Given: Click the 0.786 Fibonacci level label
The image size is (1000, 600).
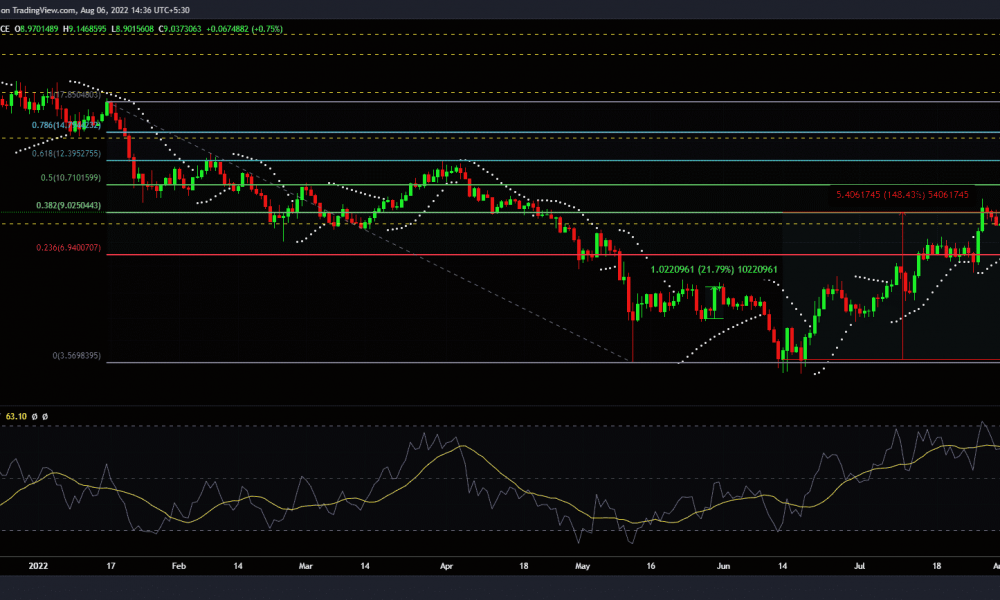Looking at the screenshot, I should click(x=66, y=125).
